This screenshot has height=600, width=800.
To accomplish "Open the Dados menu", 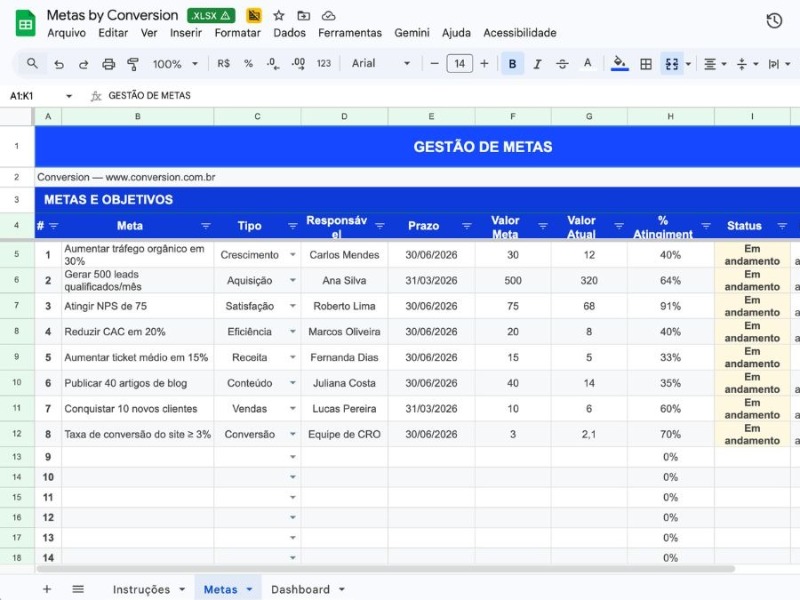I will 289,32.
